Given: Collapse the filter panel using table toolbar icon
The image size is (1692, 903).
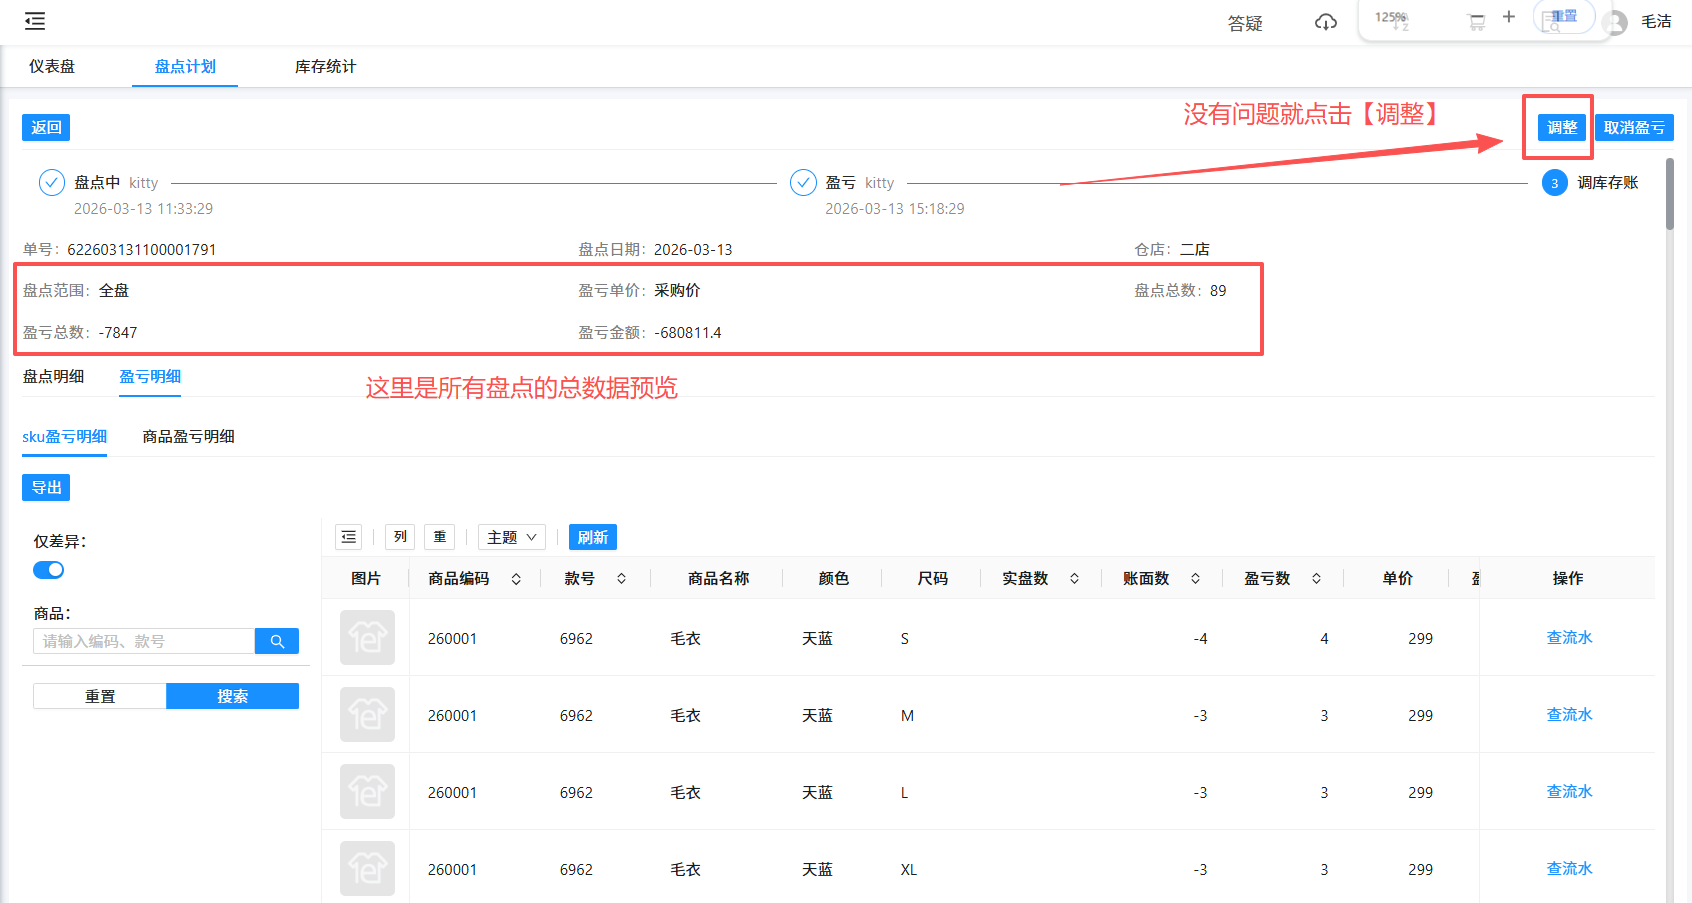Looking at the screenshot, I should tap(348, 537).
